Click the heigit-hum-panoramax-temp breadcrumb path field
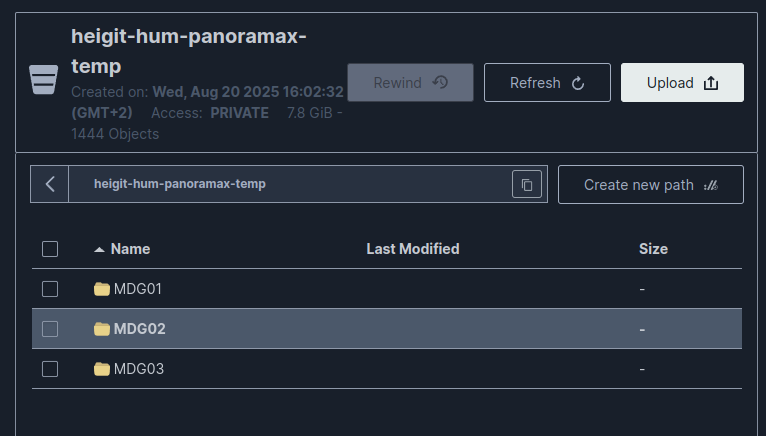 point(290,184)
